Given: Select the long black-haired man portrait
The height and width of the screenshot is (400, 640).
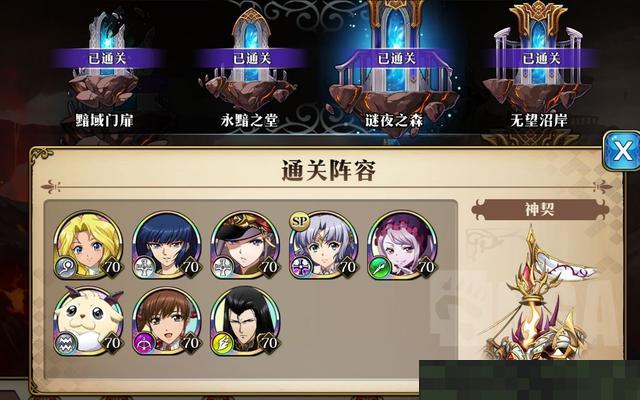Looking at the screenshot, I should pos(245,321).
